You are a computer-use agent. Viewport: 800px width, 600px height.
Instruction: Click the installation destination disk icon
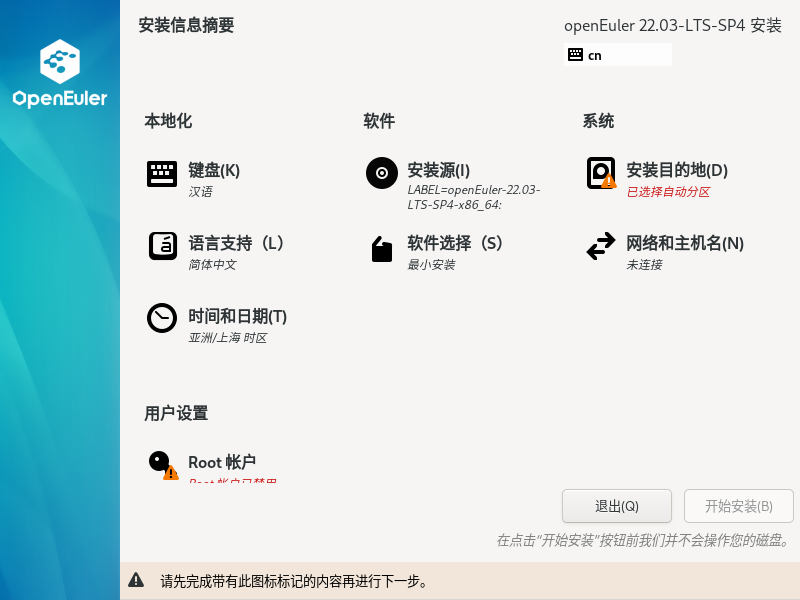click(601, 173)
